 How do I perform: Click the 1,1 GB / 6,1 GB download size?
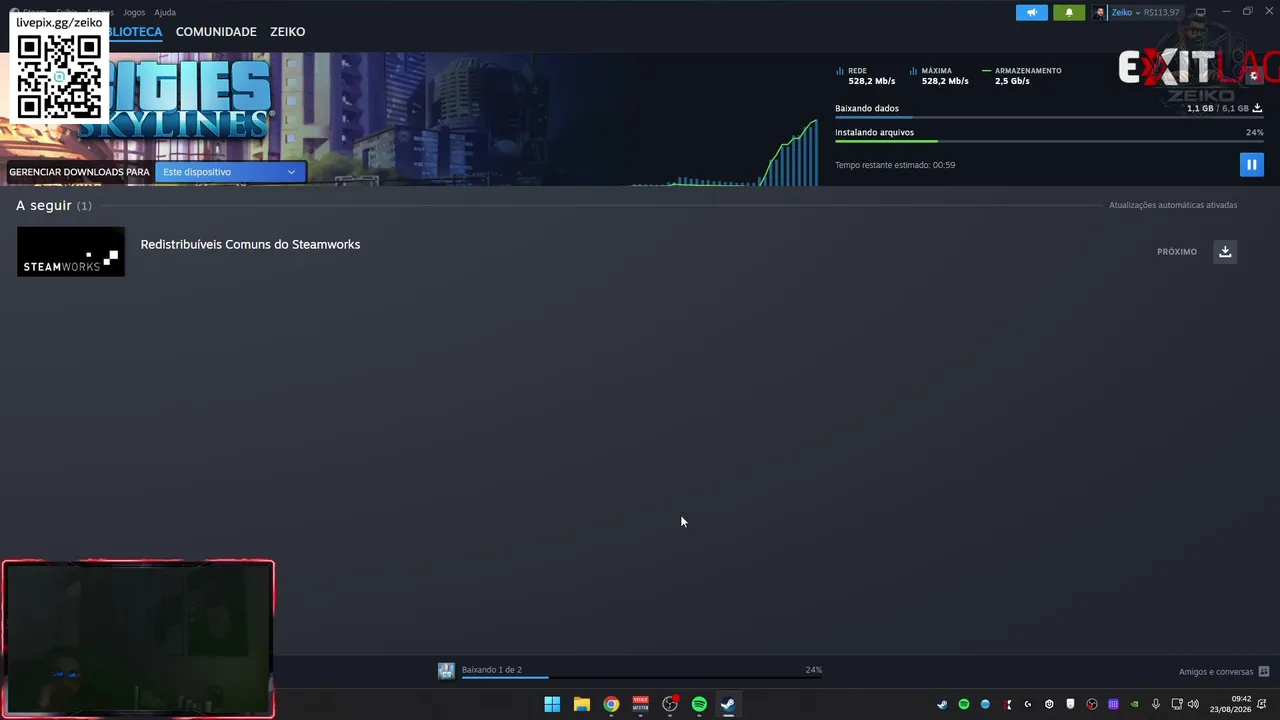tap(1218, 108)
